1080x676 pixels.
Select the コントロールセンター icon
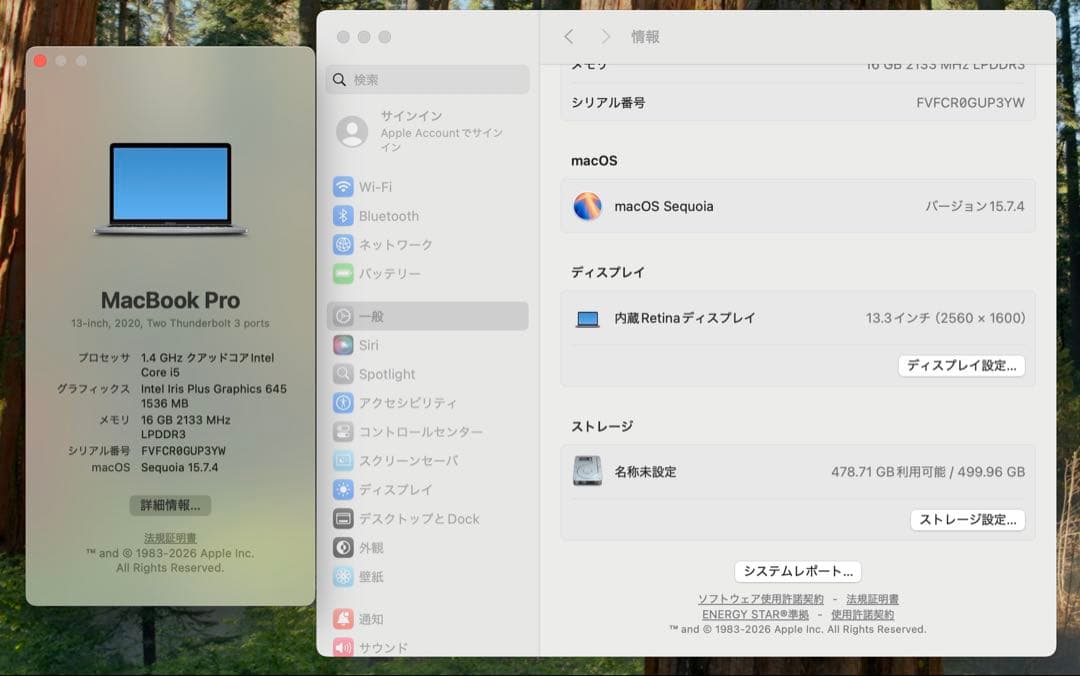tap(343, 432)
